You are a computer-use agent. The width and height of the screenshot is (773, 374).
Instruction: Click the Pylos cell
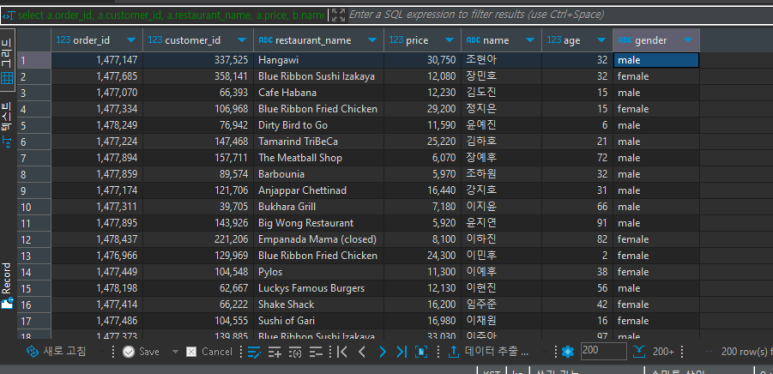318,272
